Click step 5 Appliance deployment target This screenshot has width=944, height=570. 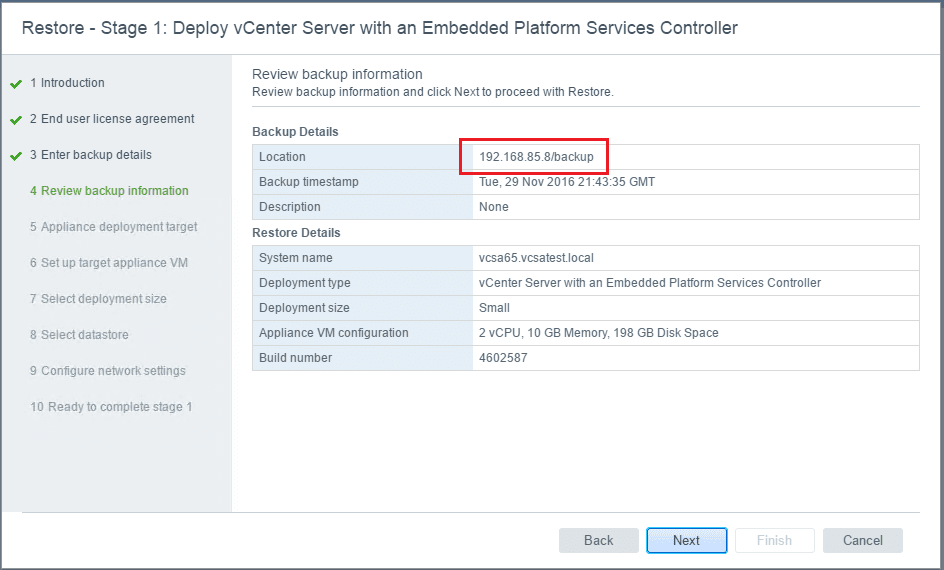point(113,227)
